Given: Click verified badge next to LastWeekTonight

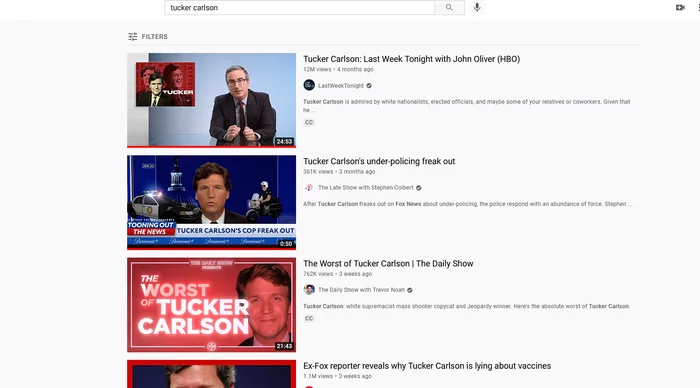Looking at the screenshot, I should (x=369, y=86).
